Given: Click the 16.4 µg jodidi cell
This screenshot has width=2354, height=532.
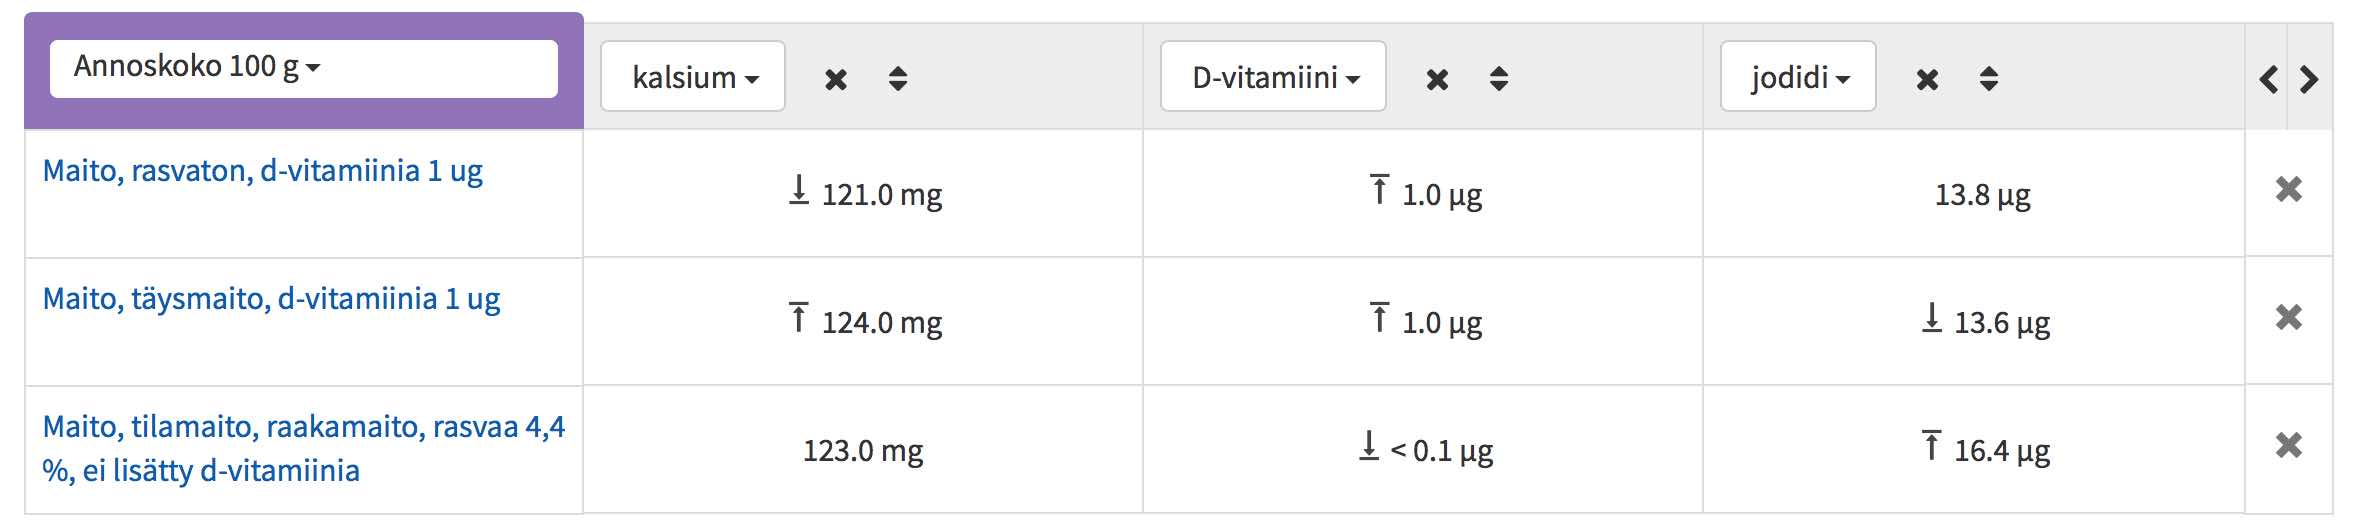Looking at the screenshot, I should [1974, 449].
